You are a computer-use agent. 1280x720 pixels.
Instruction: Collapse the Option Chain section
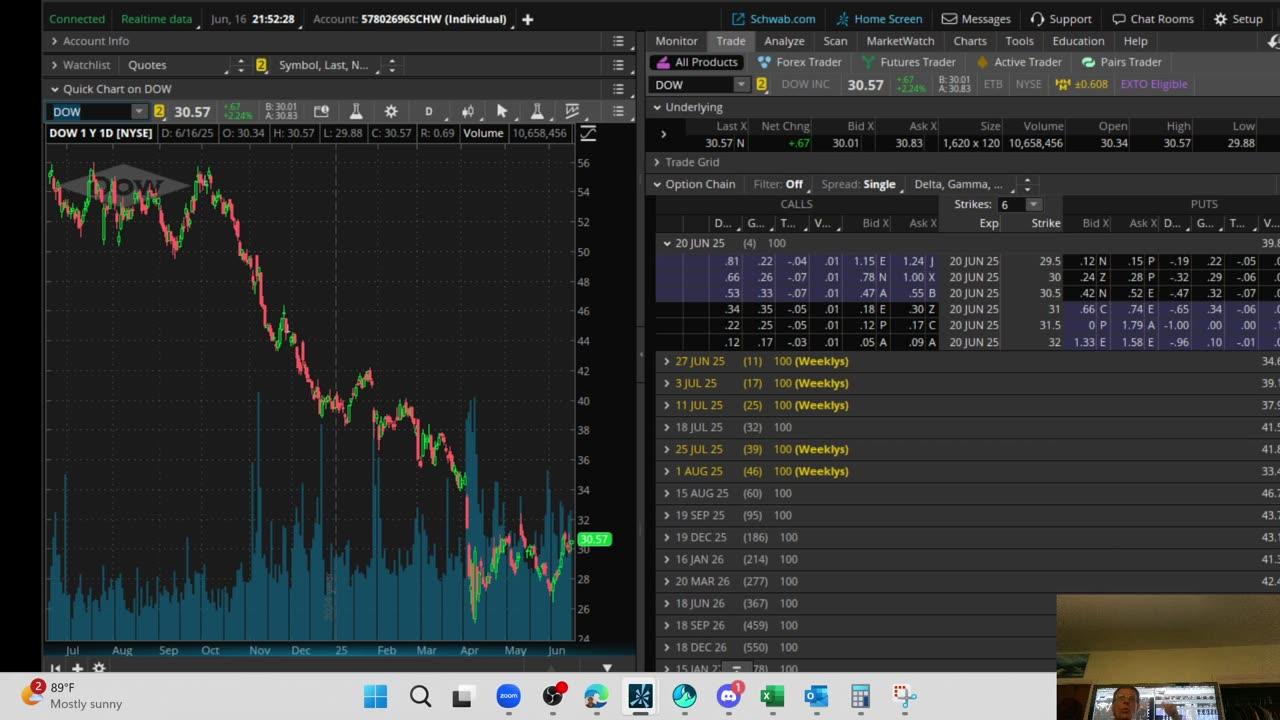point(657,184)
